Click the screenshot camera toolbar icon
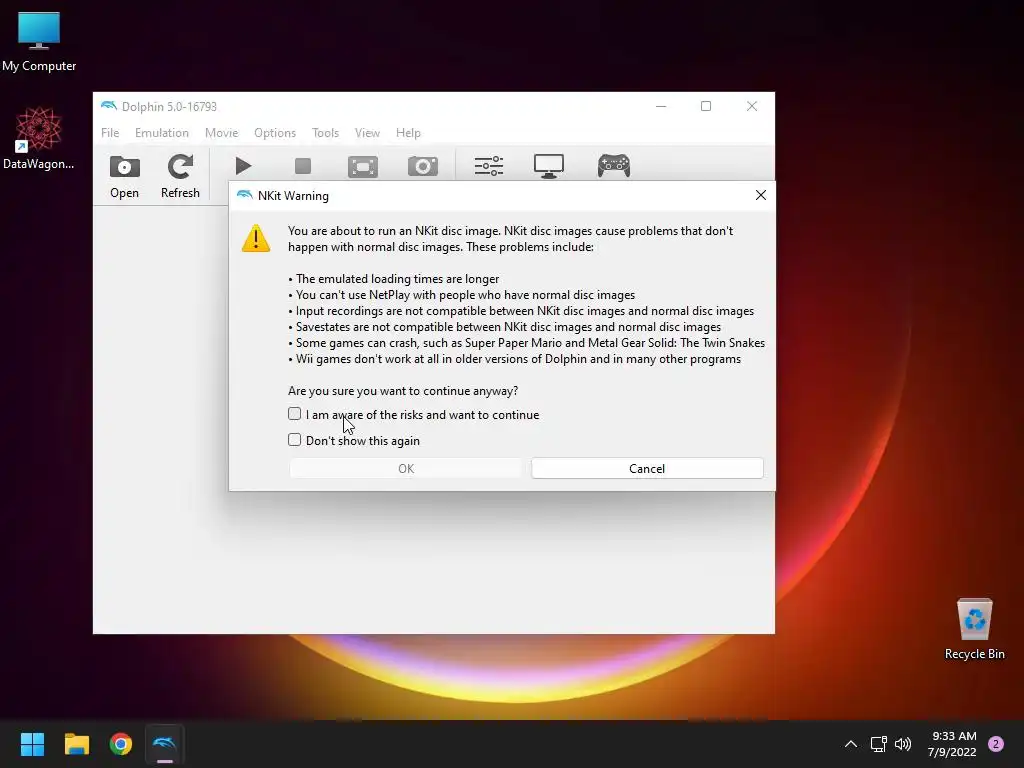This screenshot has width=1024, height=768. pyautogui.click(x=423, y=167)
